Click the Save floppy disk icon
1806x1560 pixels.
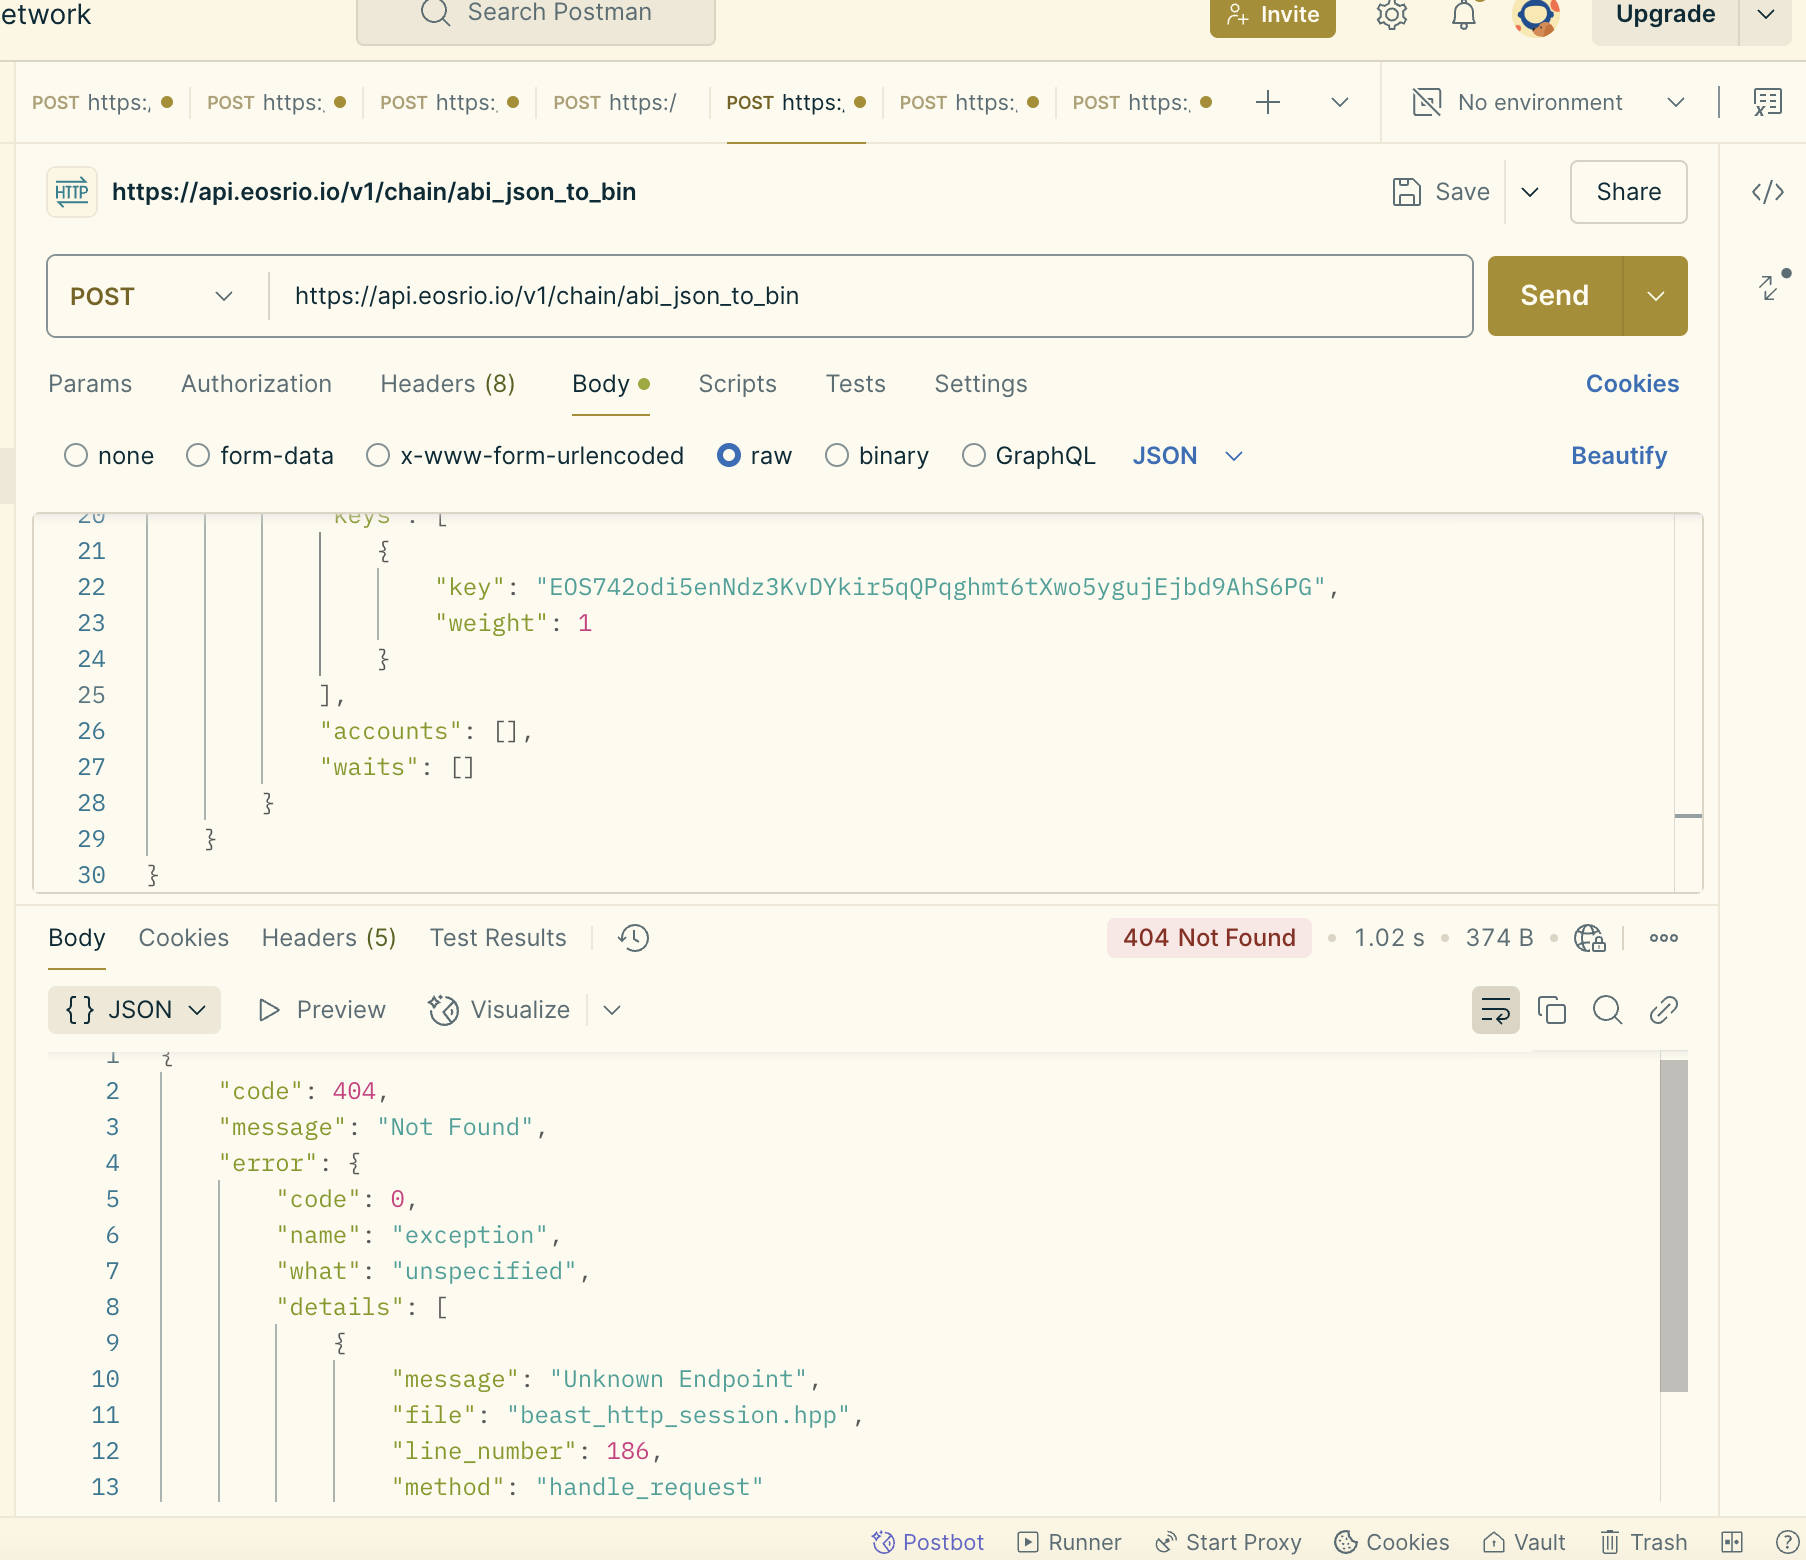coord(1407,192)
